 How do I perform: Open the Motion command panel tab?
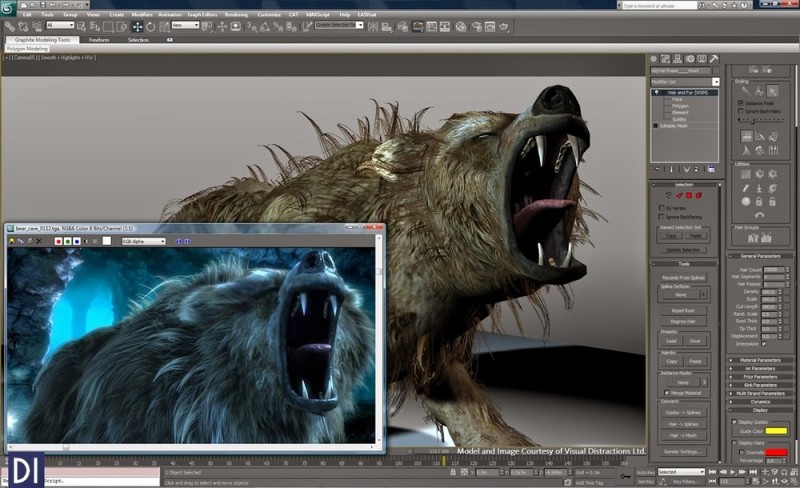pyautogui.click(x=690, y=59)
